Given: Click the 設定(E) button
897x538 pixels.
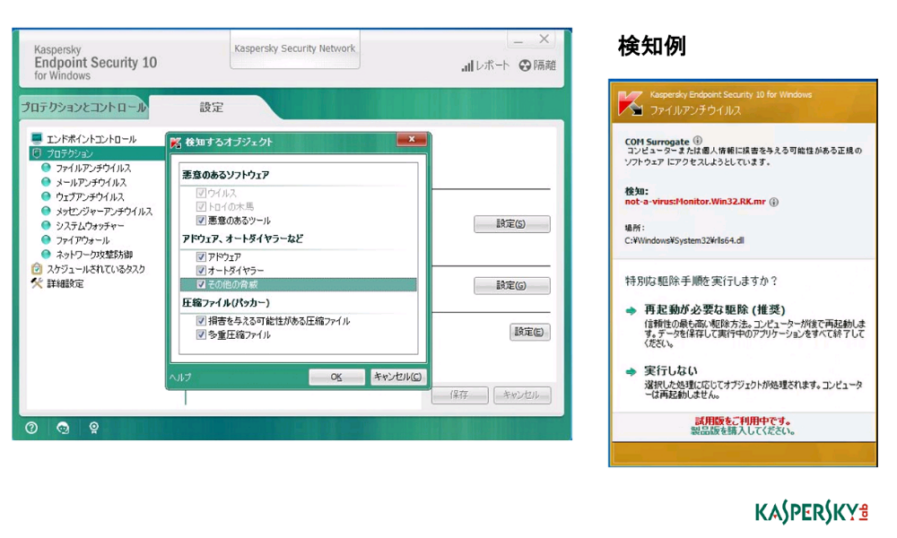Looking at the screenshot, I should tap(530, 332).
